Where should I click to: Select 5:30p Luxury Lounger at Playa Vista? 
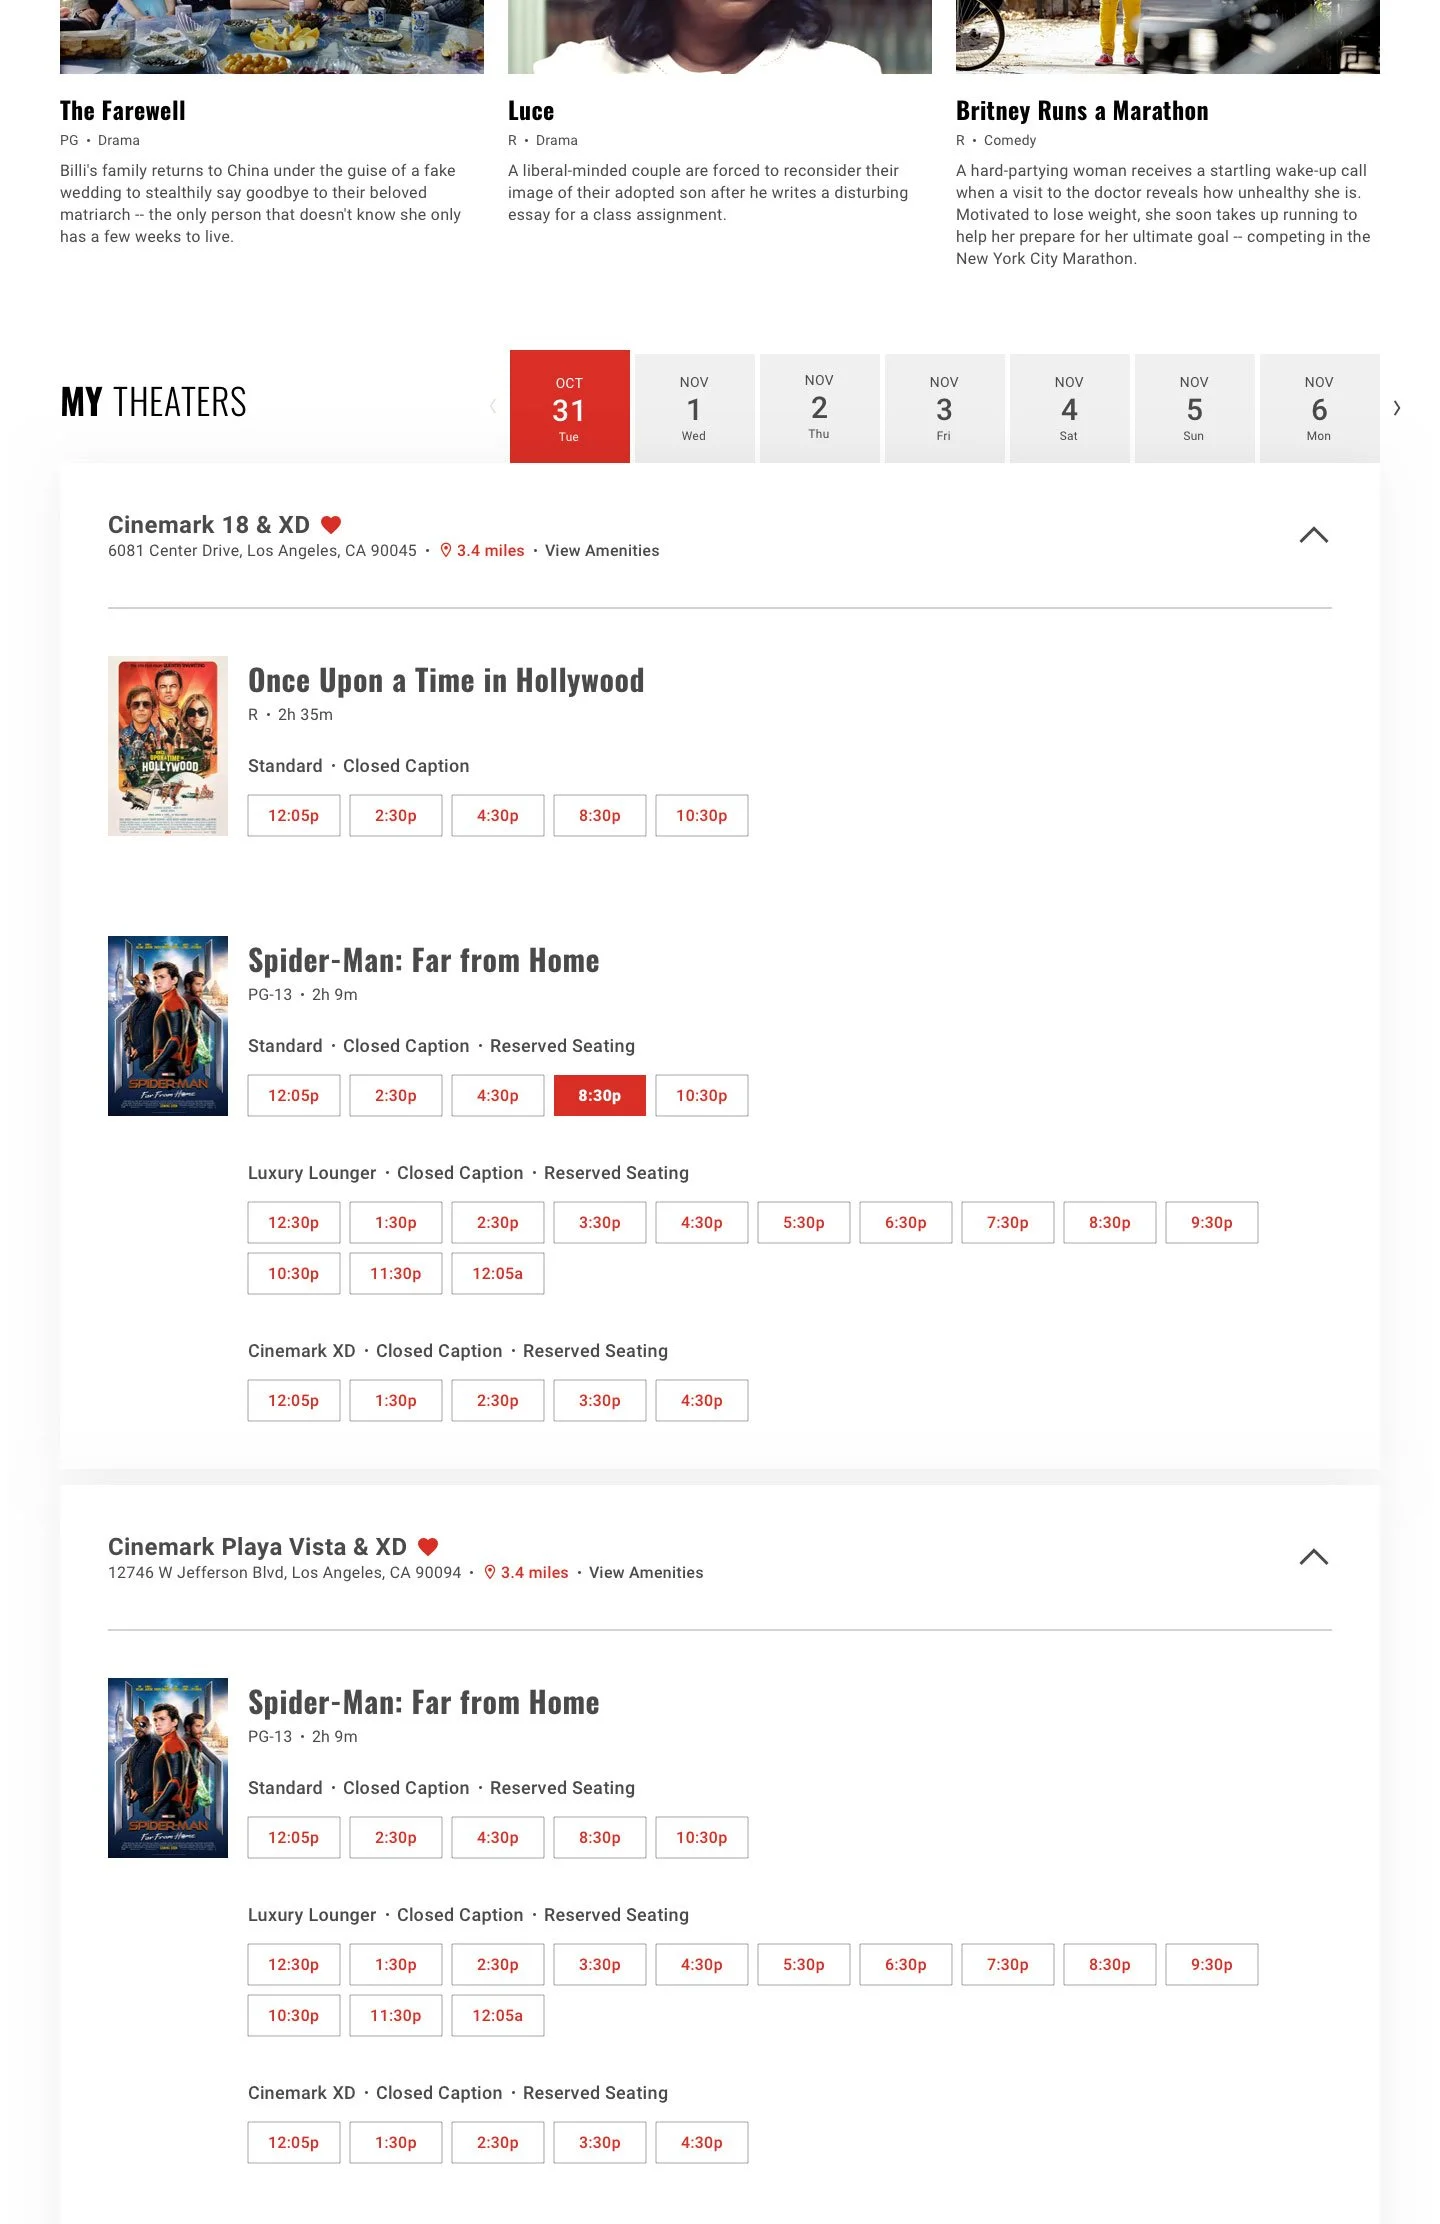point(804,1965)
